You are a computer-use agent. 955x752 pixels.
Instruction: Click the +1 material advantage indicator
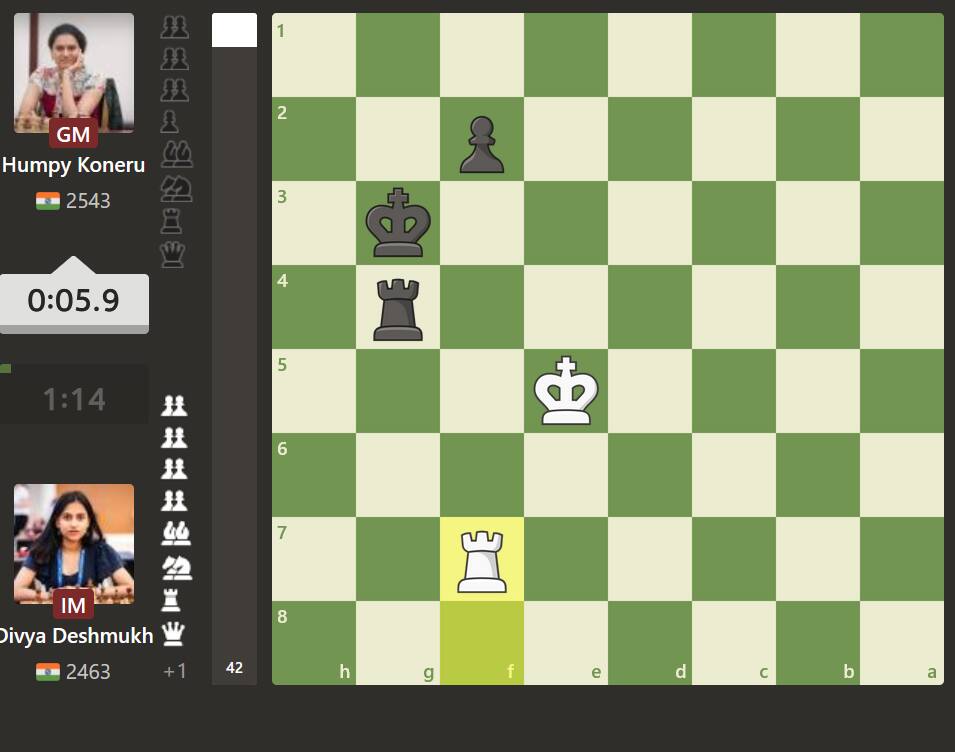(175, 671)
